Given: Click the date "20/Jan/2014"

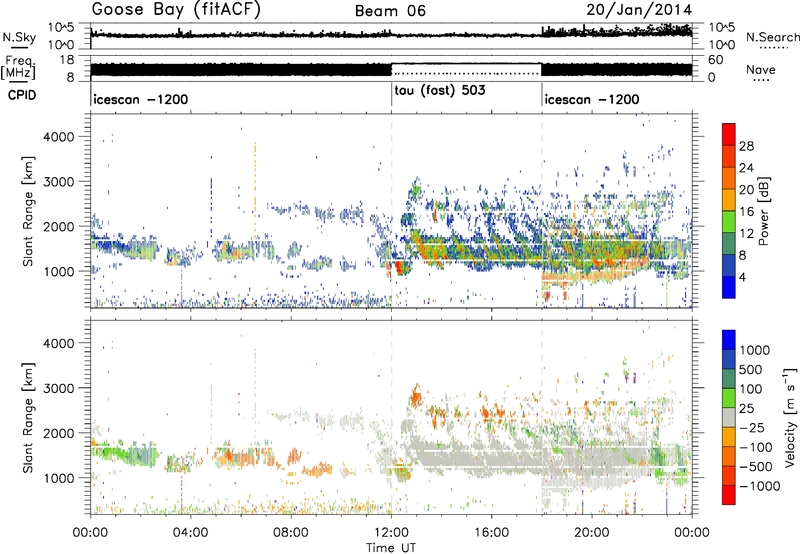Looking at the screenshot, I should pos(639,10).
